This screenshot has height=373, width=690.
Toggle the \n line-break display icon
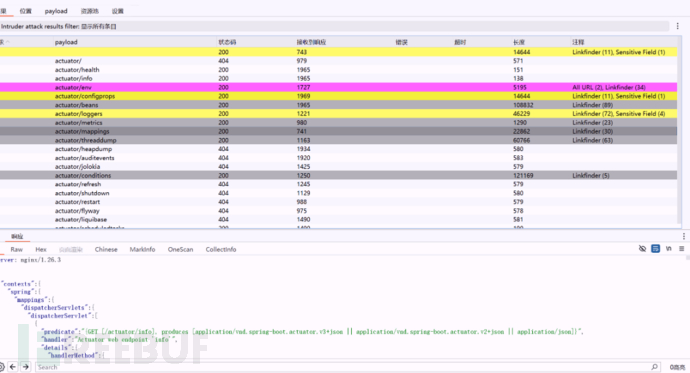tap(668, 249)
